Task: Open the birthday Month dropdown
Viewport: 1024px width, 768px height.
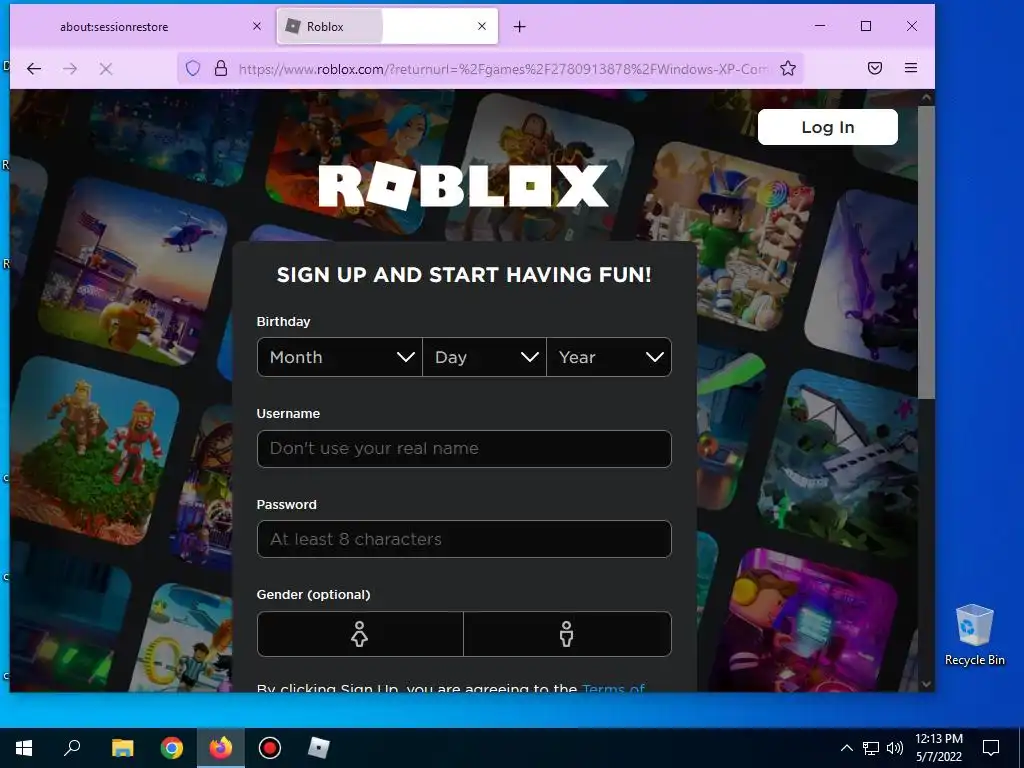Action: coord(340,357)
